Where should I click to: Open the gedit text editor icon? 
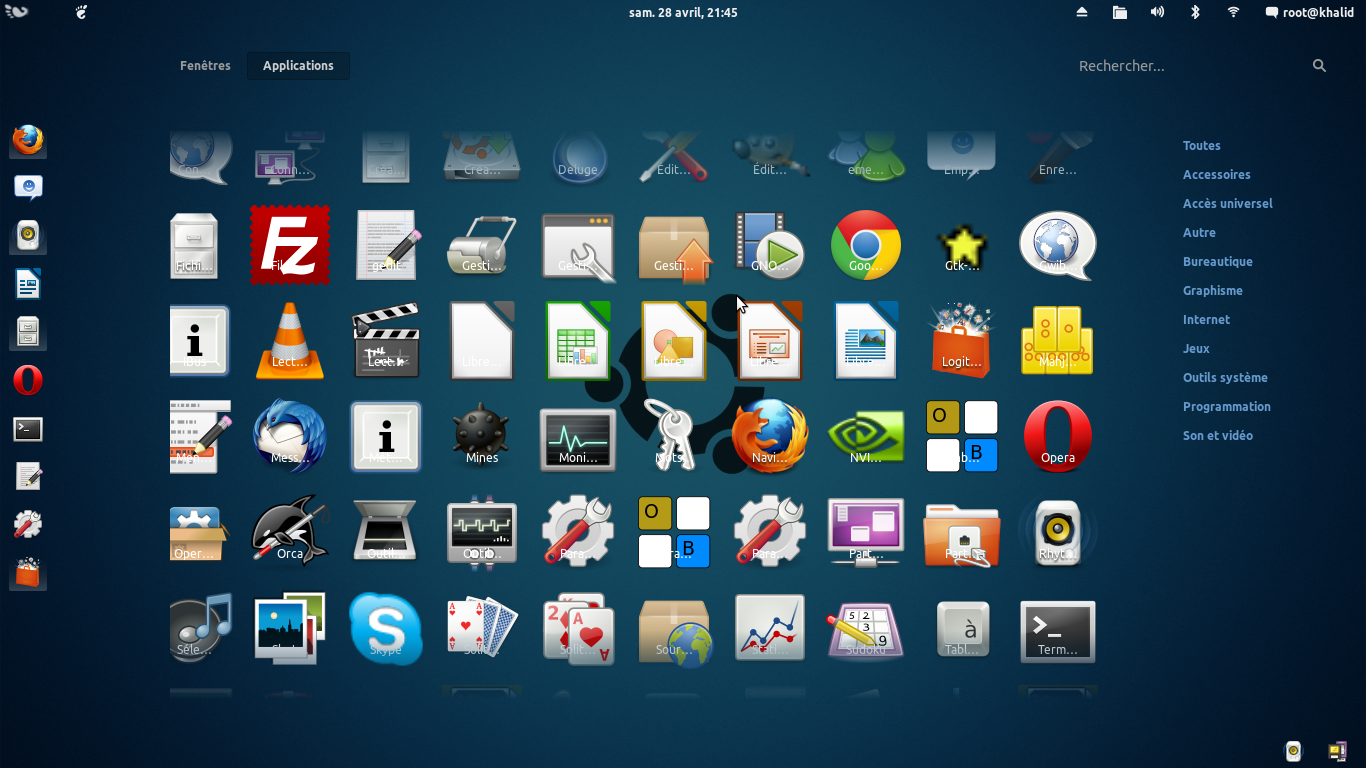pos(388,245)
